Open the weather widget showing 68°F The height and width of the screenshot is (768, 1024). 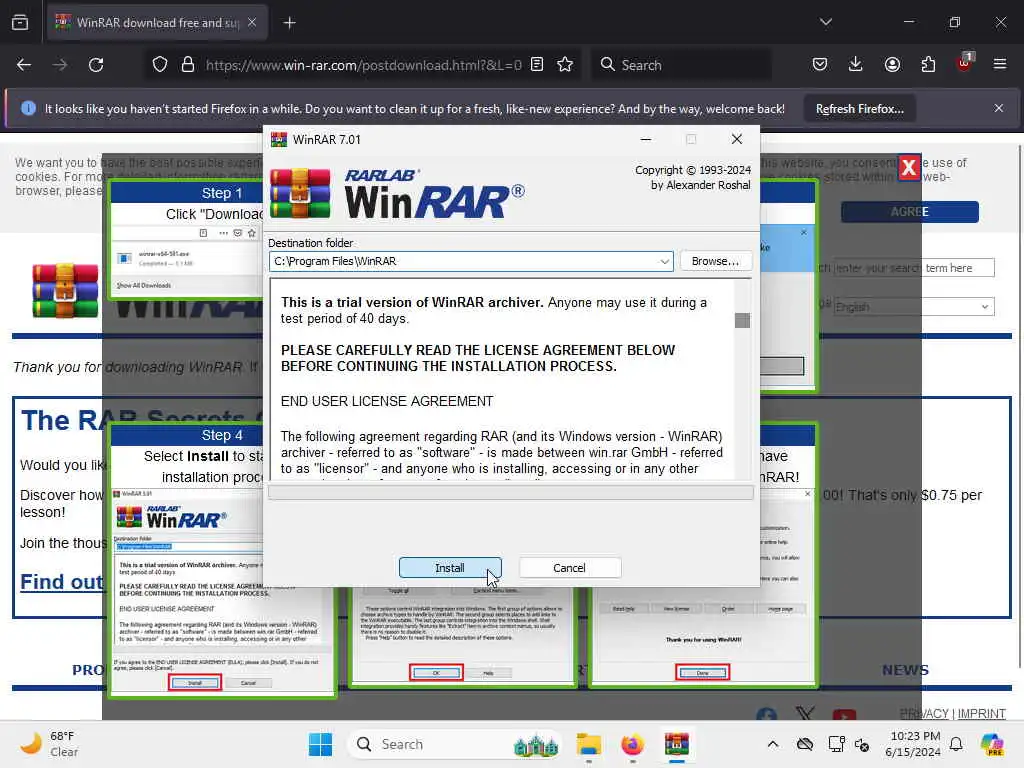[48, 744]
